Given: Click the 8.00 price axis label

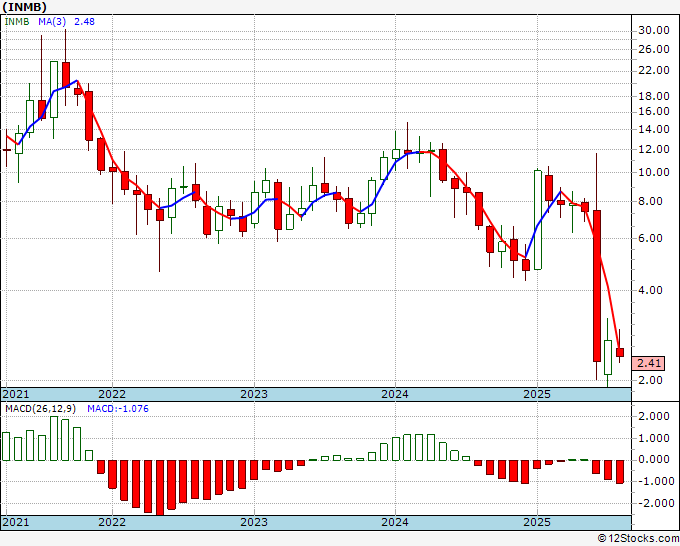Looking at the screenshot, I should tap(650, 201).
